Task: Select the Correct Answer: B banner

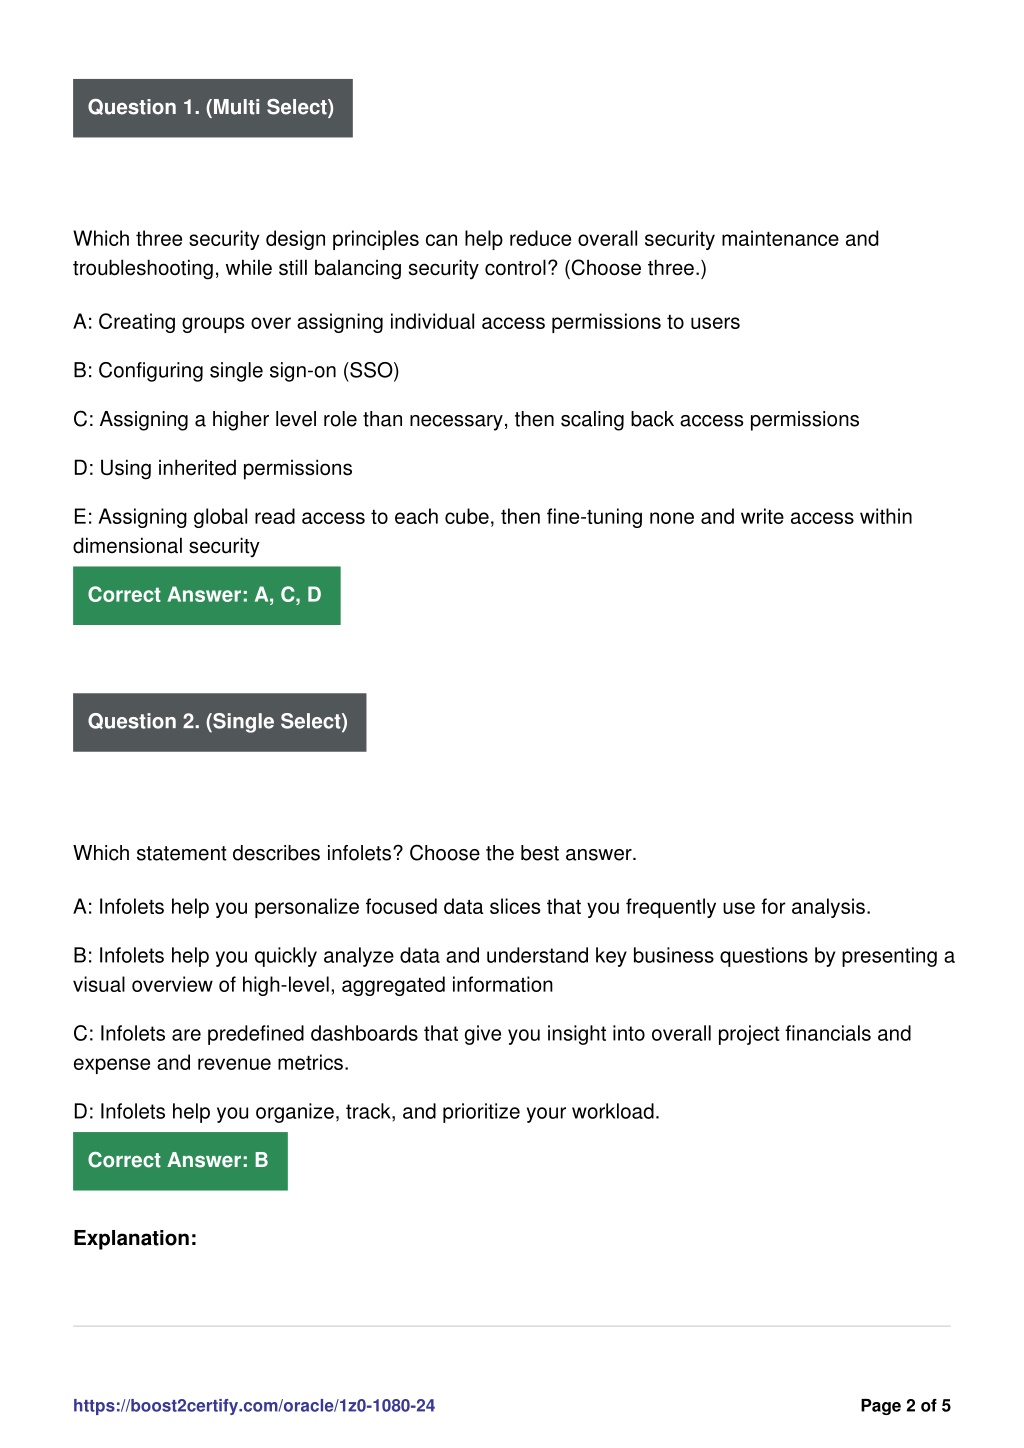Action: (180, 1161)
